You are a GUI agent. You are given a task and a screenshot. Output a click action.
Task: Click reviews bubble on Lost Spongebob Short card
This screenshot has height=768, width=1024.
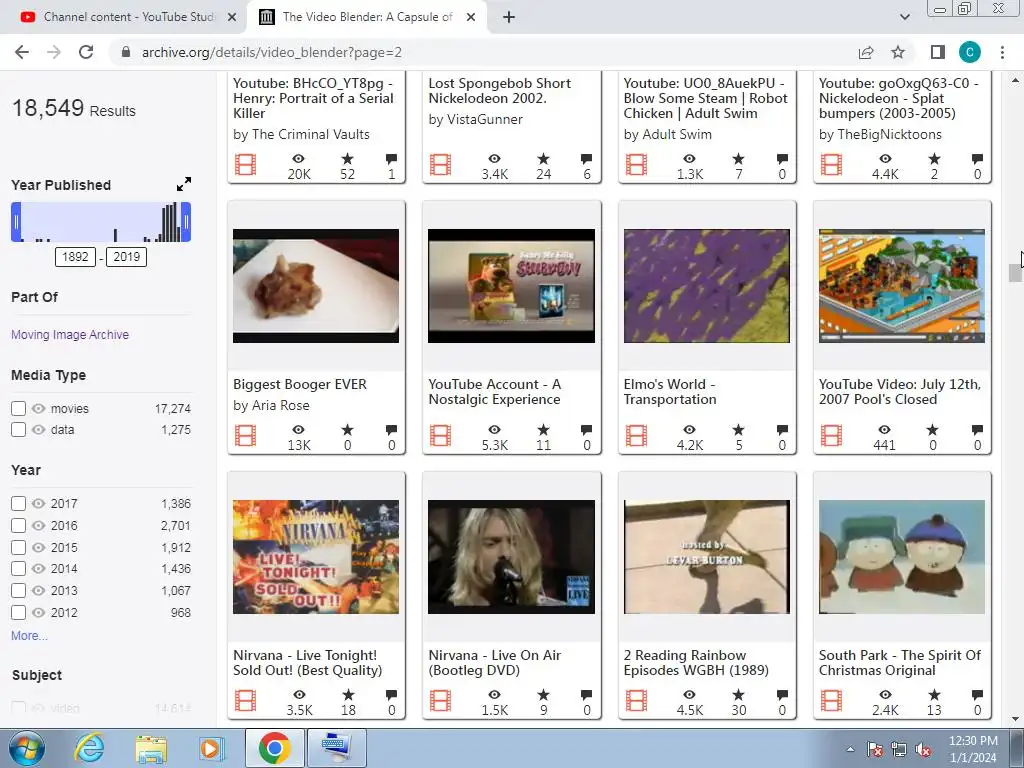pyautogui.click(x=586, y=159)
